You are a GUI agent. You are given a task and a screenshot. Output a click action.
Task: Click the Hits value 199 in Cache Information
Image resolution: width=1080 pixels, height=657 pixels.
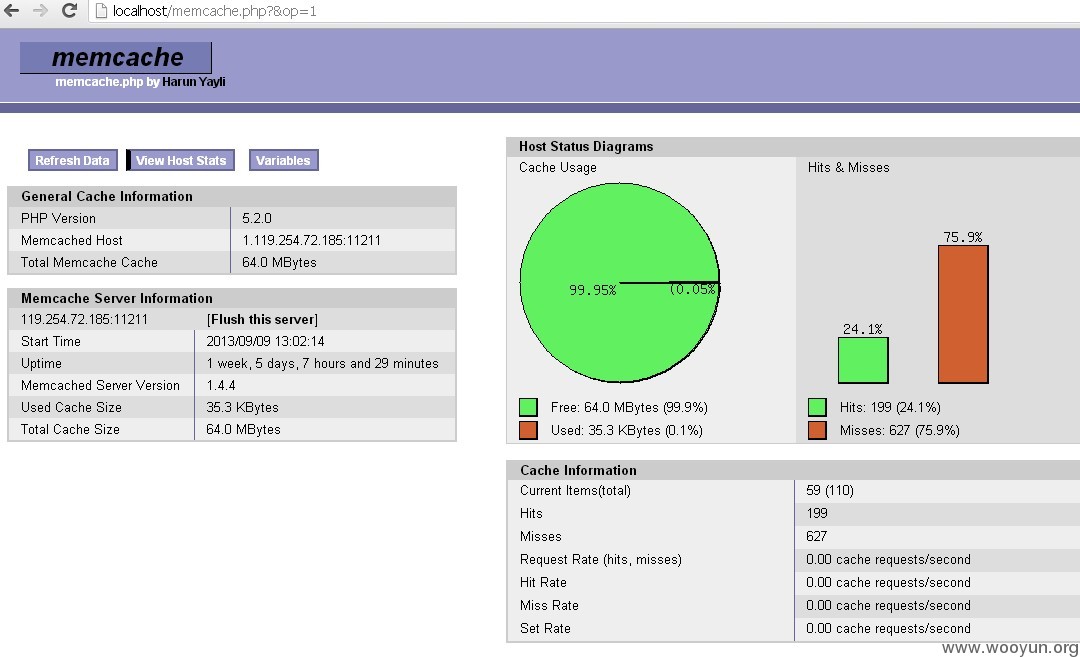(x=817, y=513)
